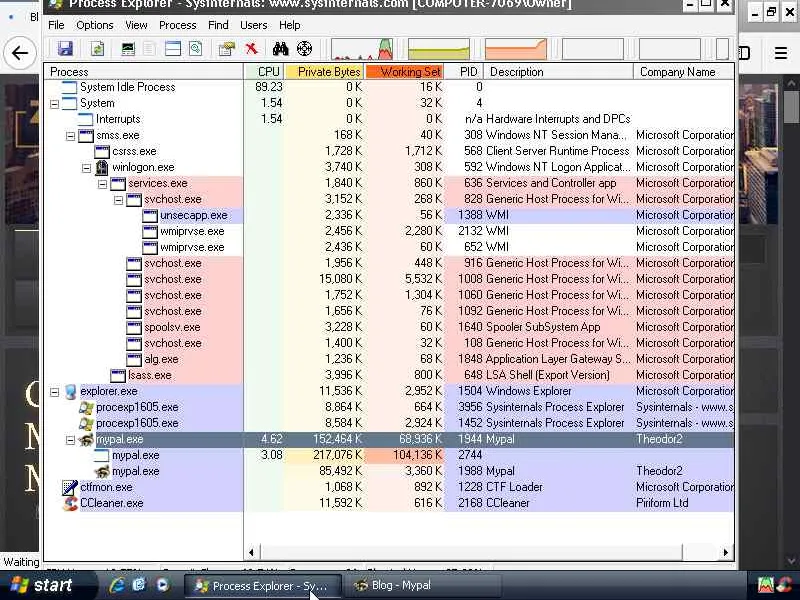Open the process Properties toolbar icon

pos(226,48)
